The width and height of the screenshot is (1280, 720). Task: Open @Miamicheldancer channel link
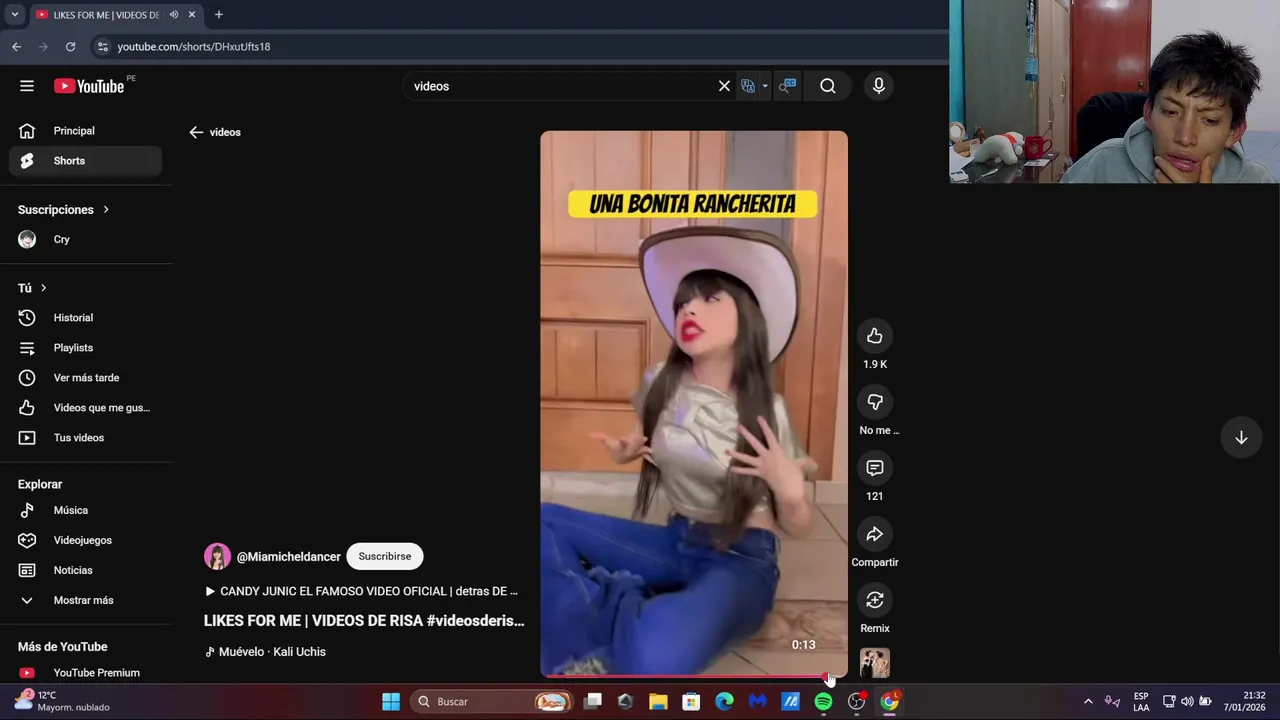point(288,557)
